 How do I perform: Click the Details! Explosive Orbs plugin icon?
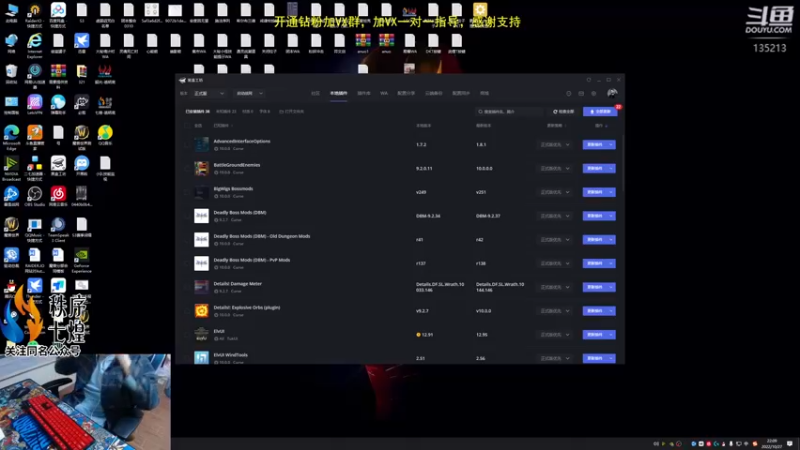(x=201, y=311)
